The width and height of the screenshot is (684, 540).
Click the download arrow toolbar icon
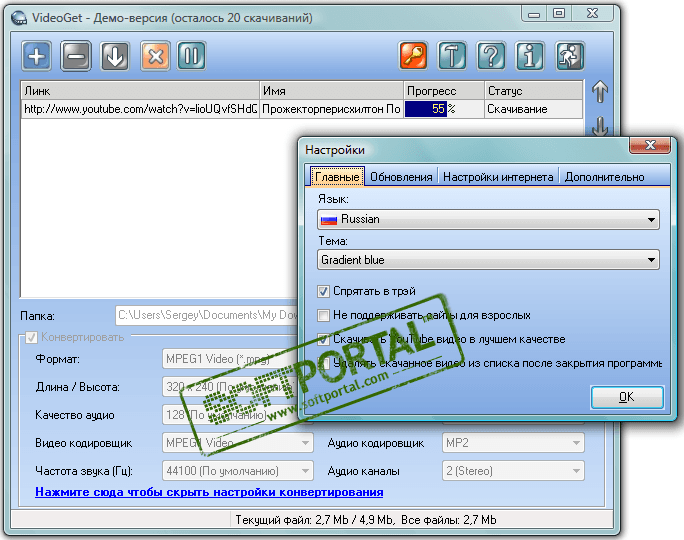pos(115,56)
